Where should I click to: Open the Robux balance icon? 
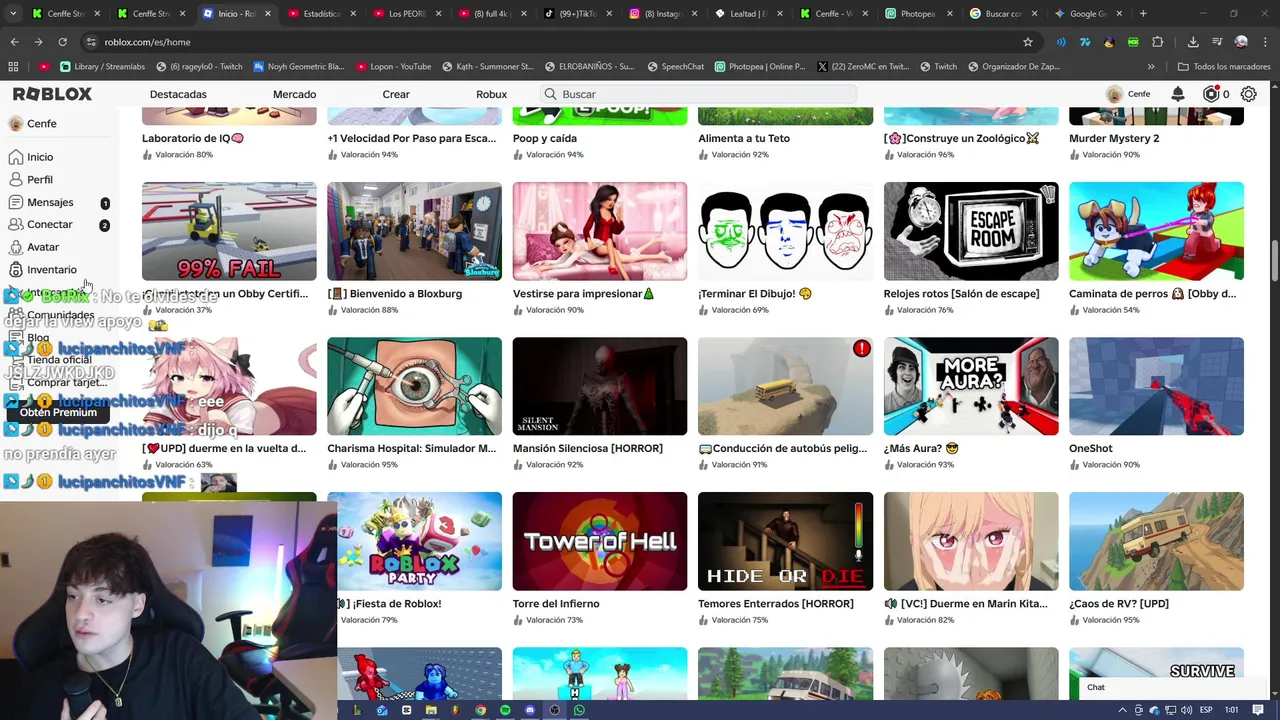[1211, 94]
